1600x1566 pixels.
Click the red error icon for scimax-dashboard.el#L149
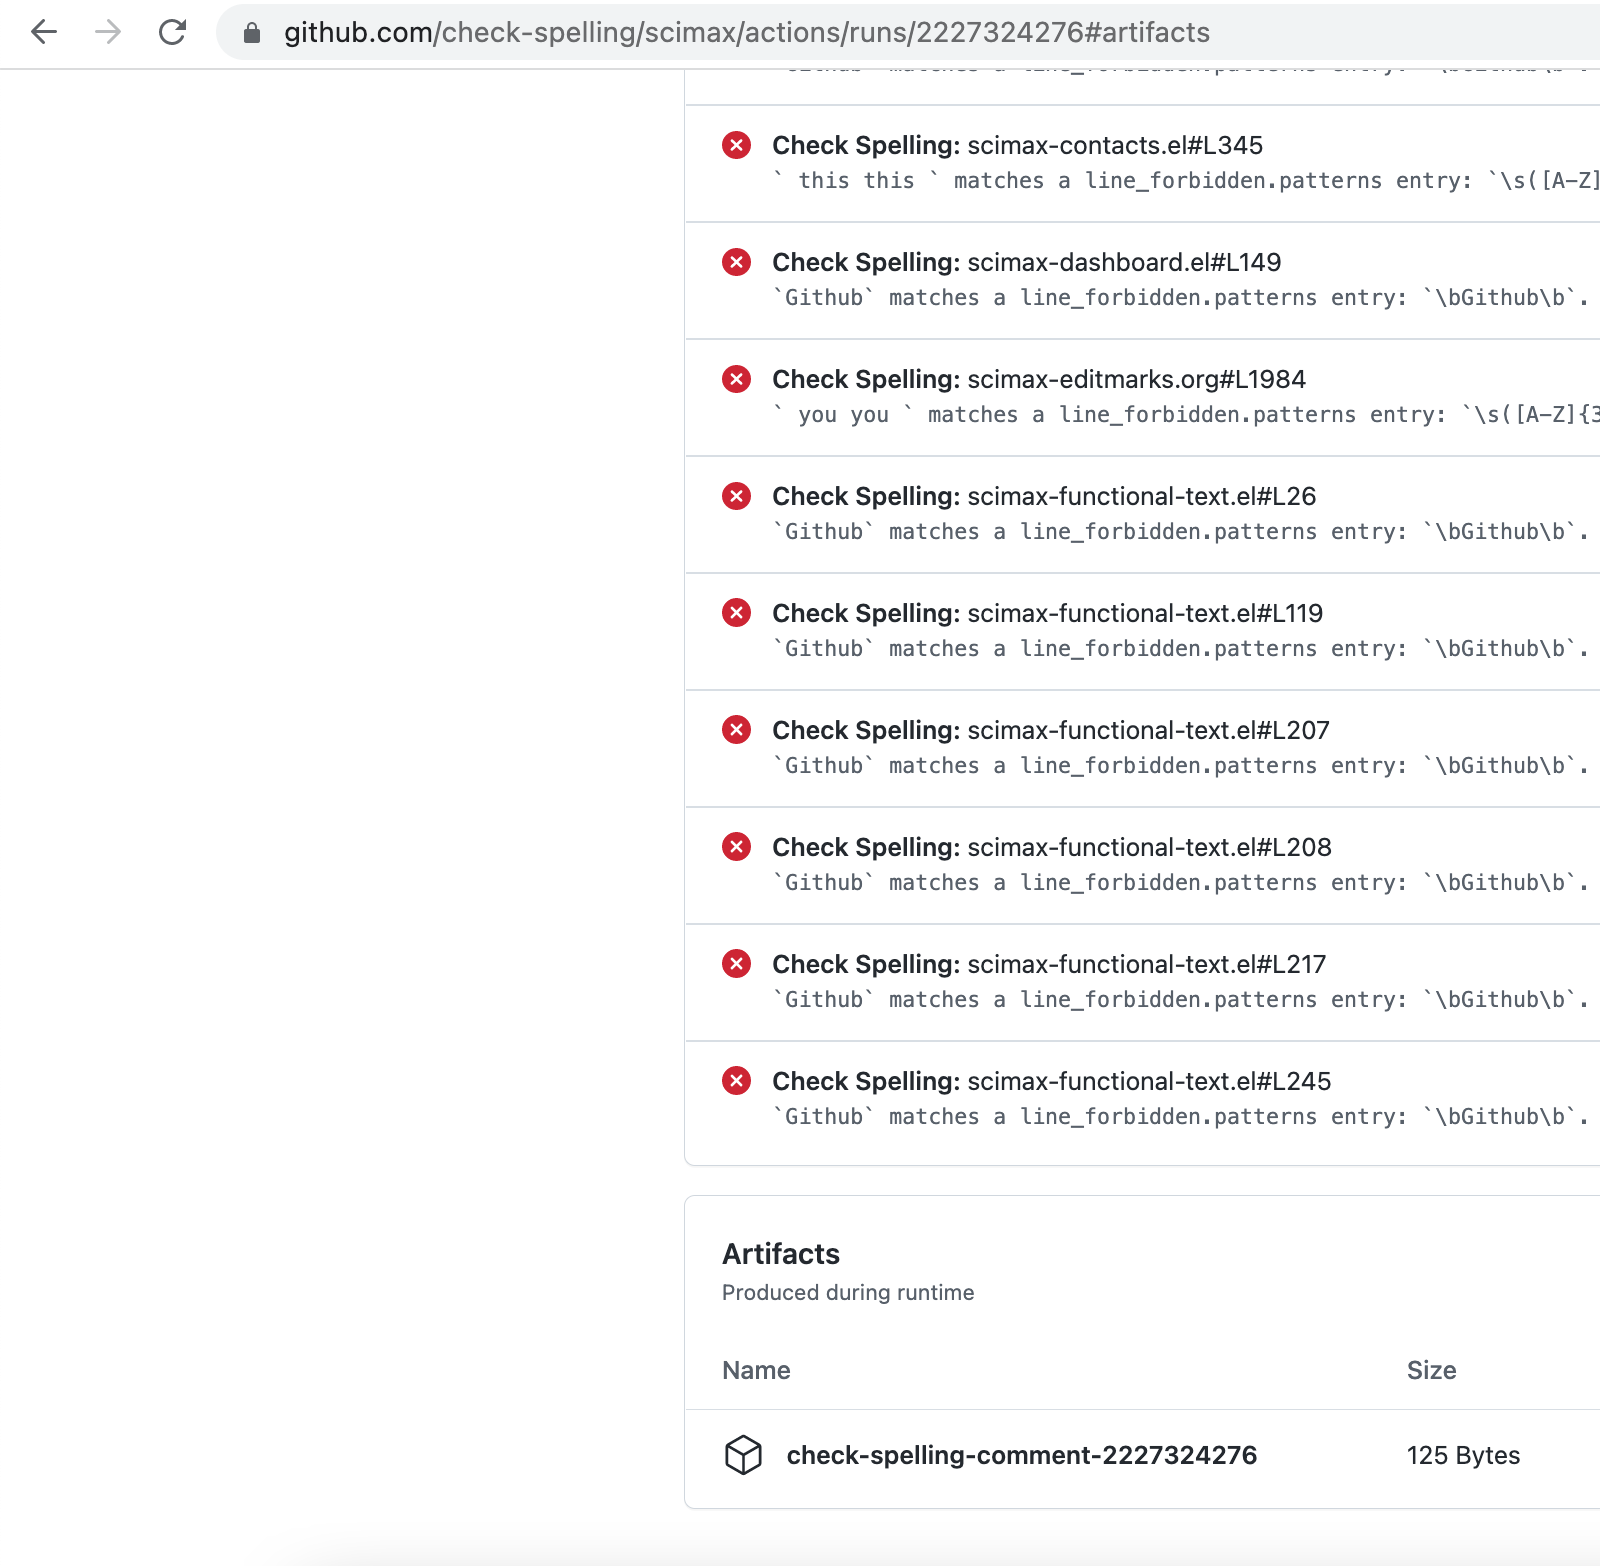pyautogui.click(x=737, y=262)
